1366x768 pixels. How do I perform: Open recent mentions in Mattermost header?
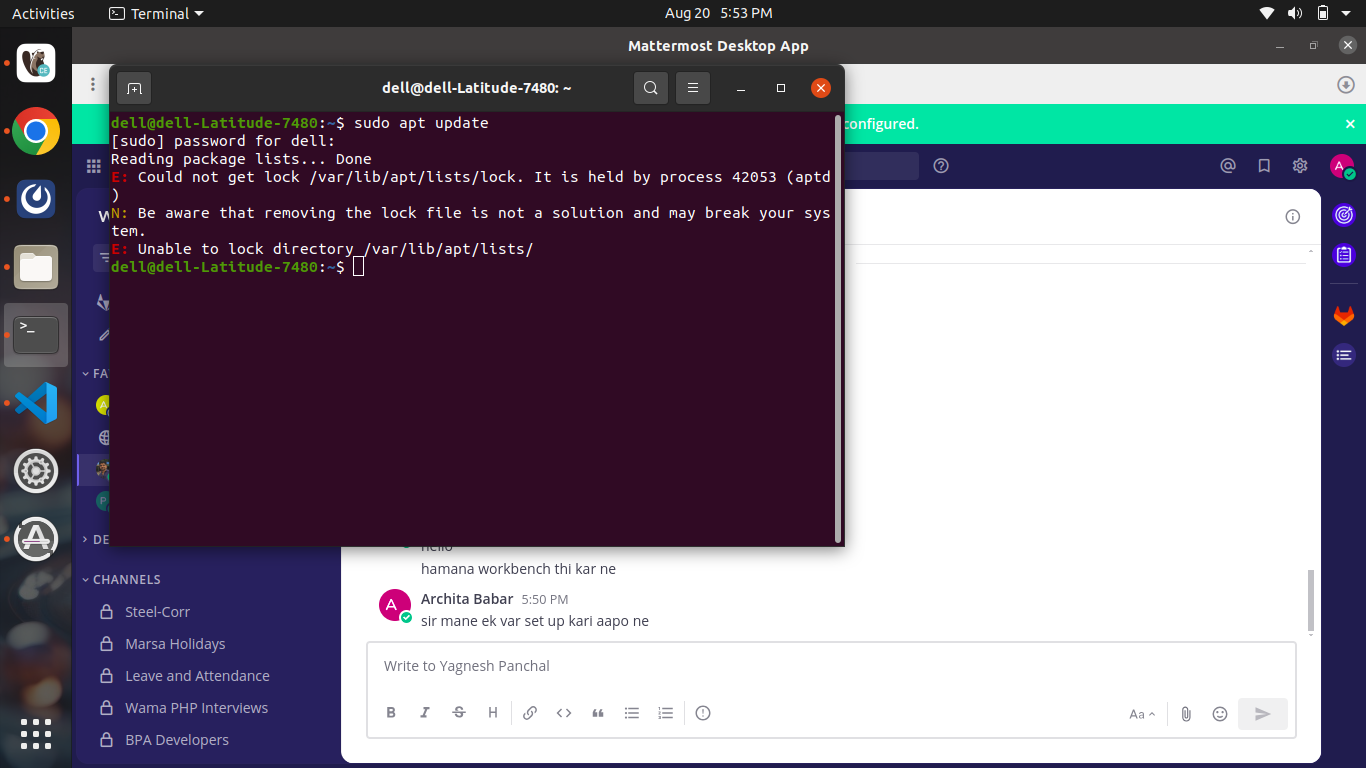[x=1228, y=166]
